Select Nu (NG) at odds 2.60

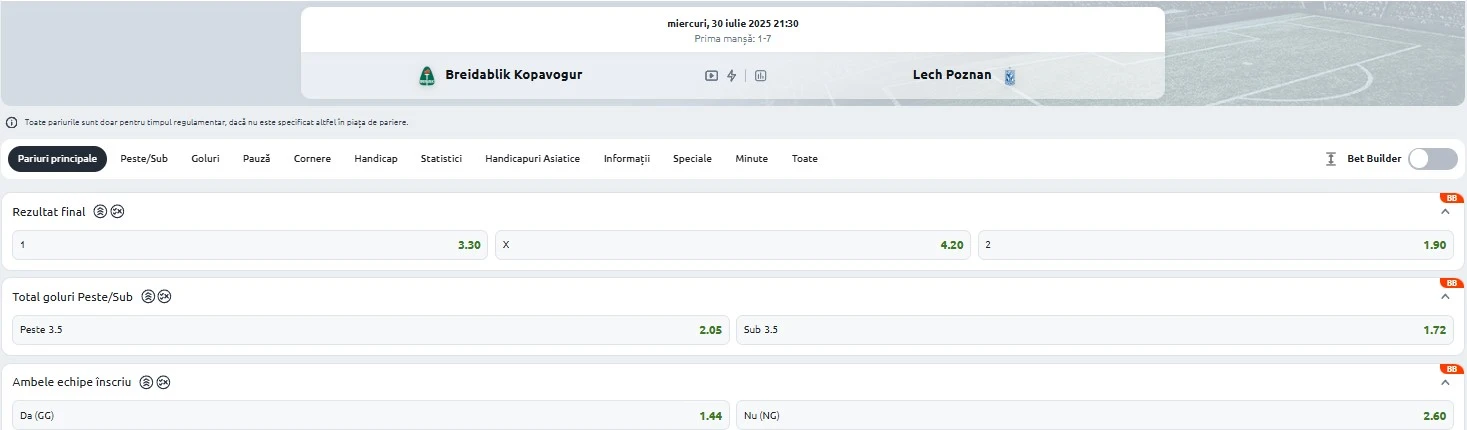tap(1095, 415)
